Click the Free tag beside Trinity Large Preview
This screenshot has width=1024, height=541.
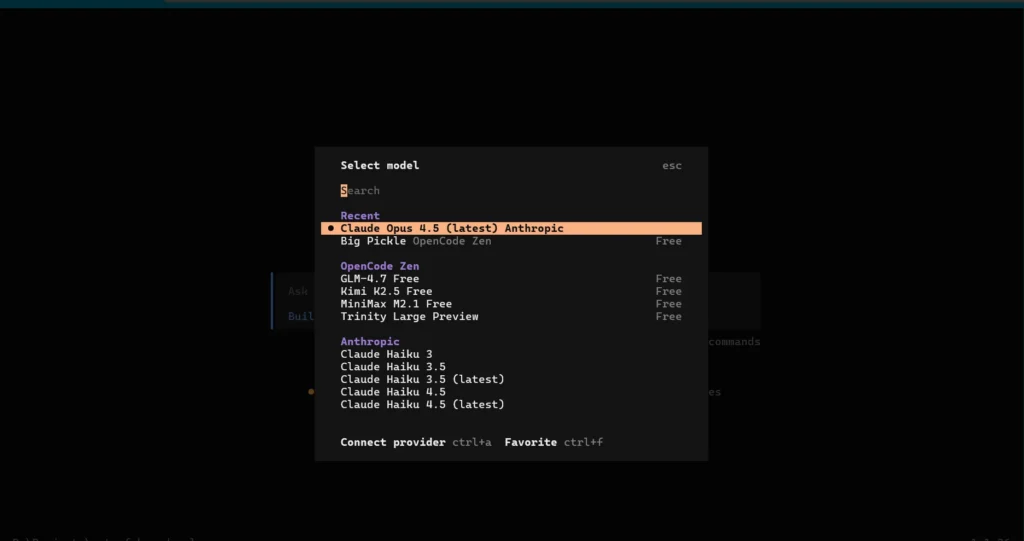pyautogui.click(x=668, y=317)
